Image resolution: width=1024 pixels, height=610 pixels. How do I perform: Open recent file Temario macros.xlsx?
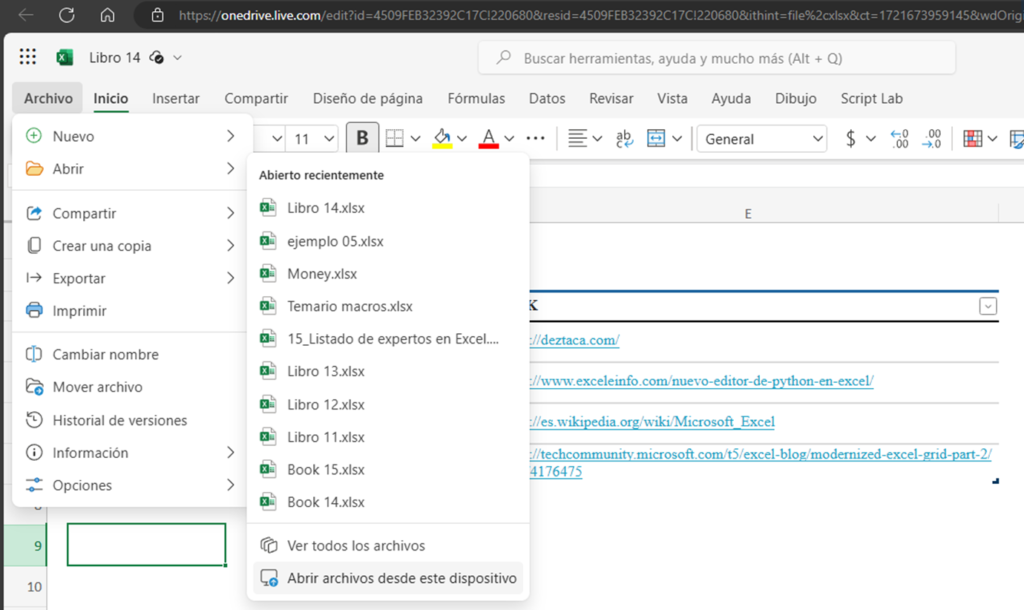pos(388,306)
